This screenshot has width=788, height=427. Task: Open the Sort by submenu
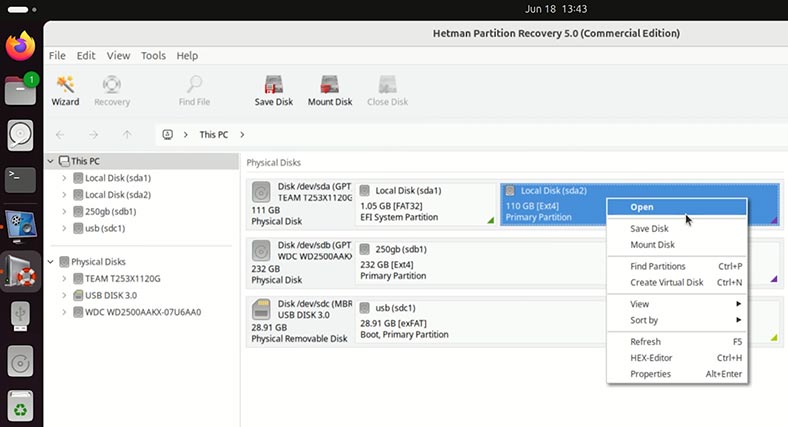click(x=676, y=320)
